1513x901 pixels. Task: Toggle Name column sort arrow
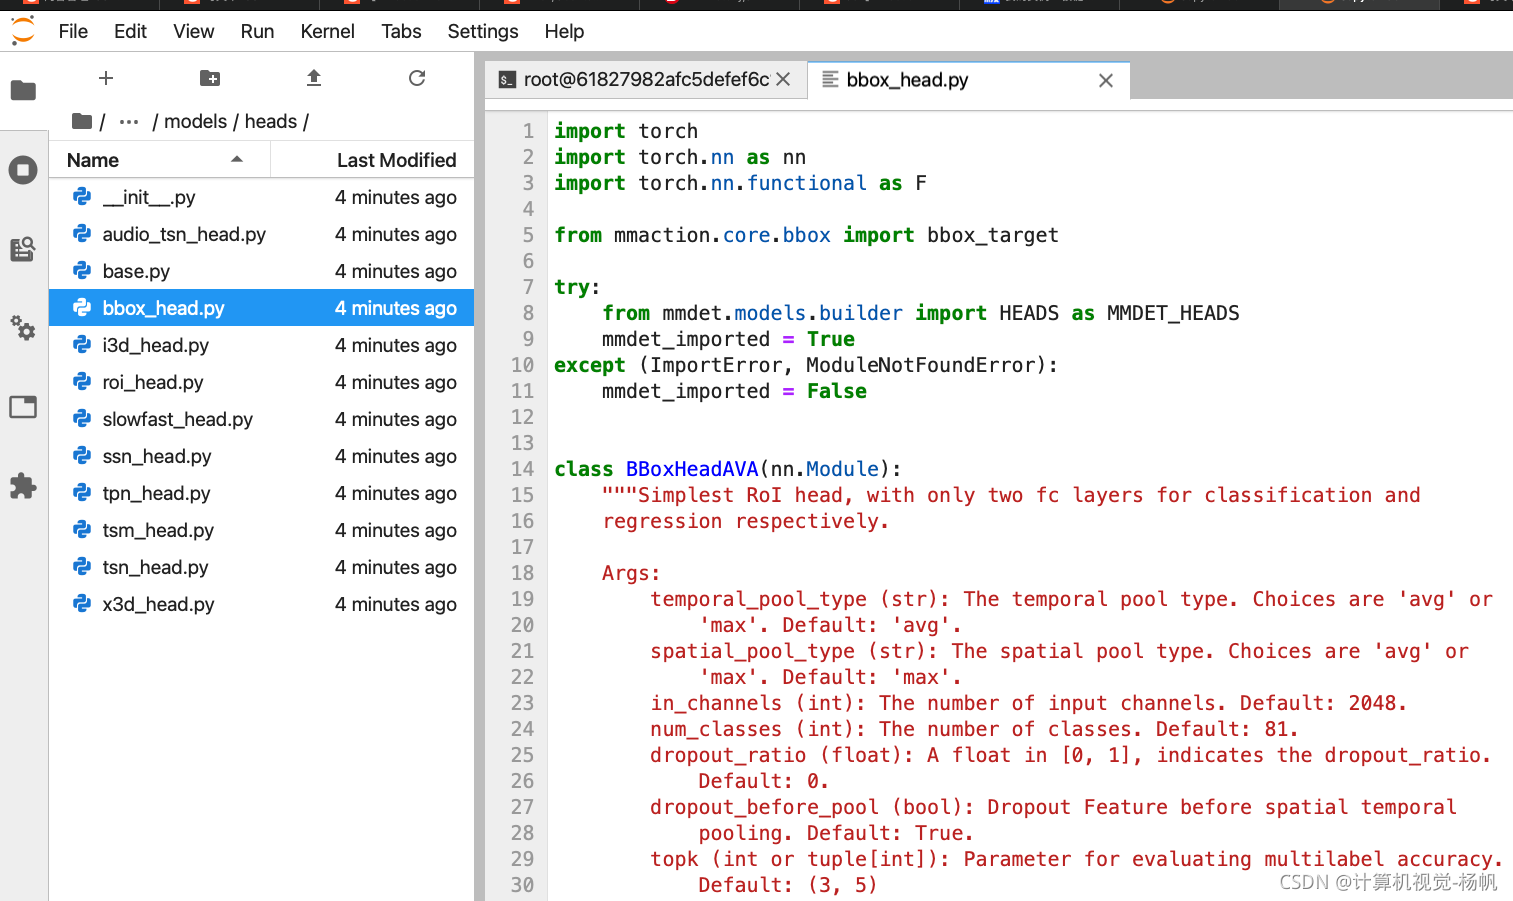pos(237,159)
